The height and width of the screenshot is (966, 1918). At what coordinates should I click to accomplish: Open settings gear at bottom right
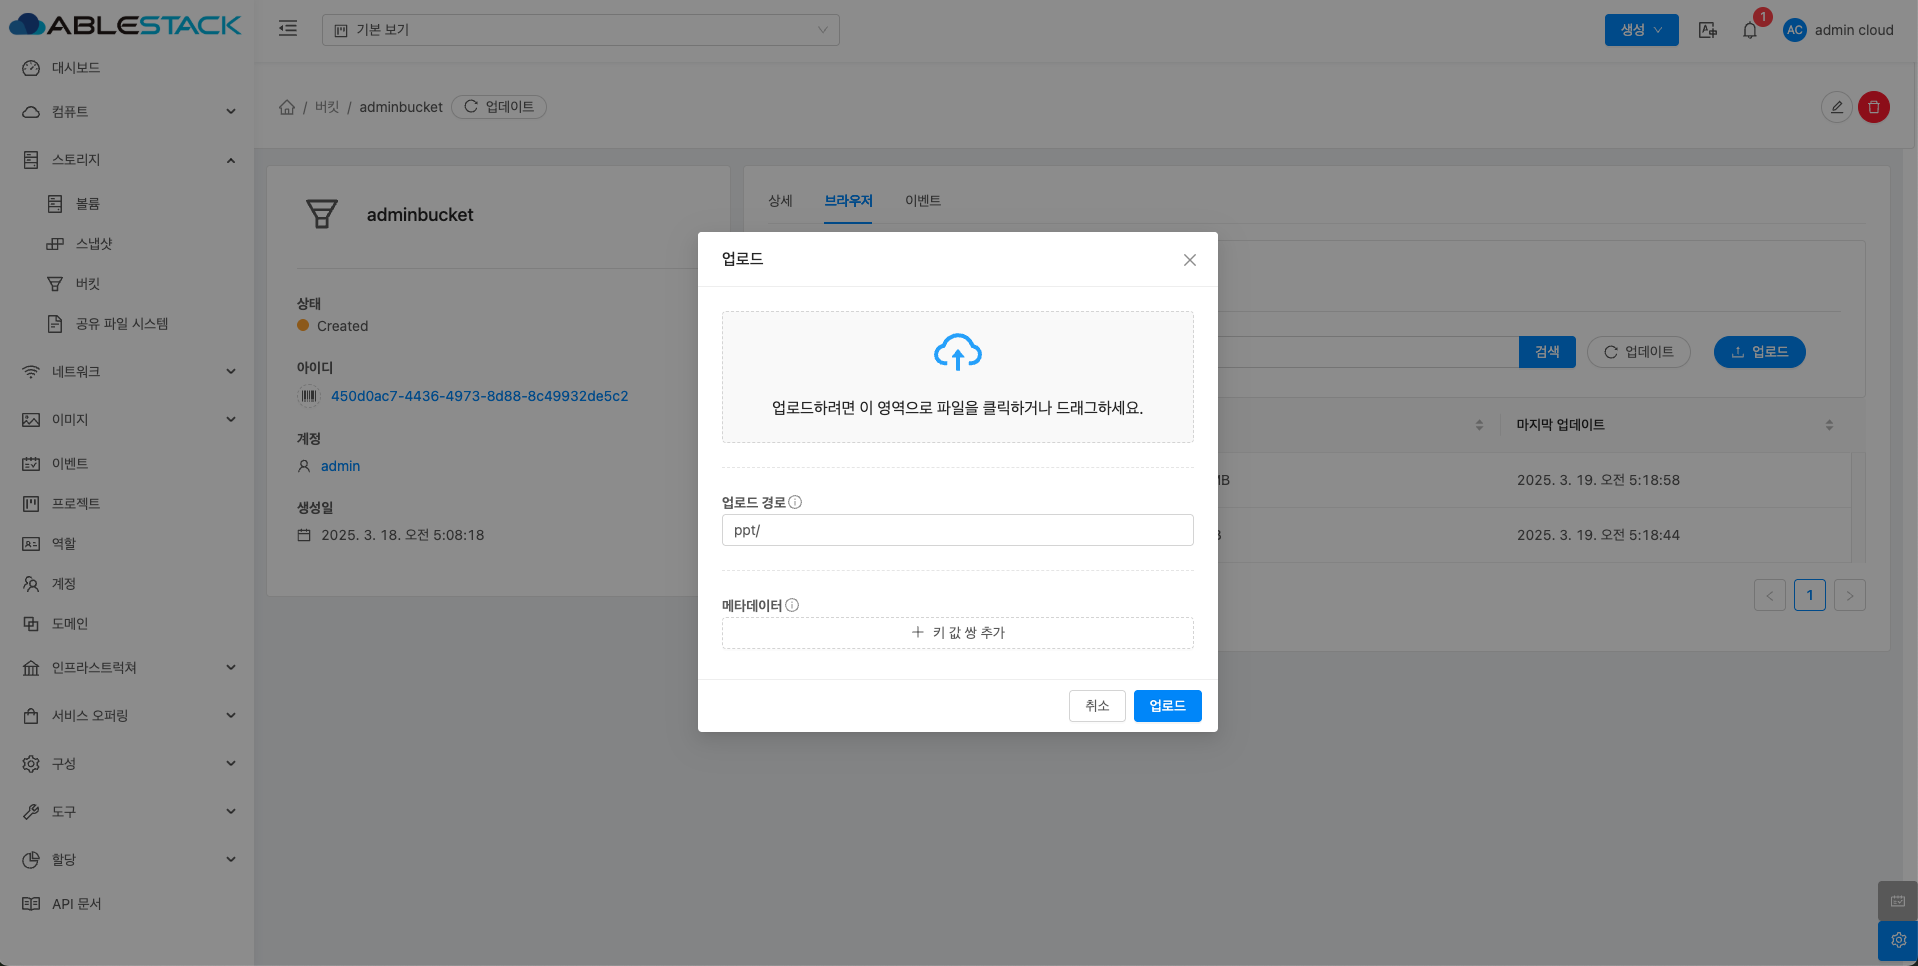[x=1897, y=940]
